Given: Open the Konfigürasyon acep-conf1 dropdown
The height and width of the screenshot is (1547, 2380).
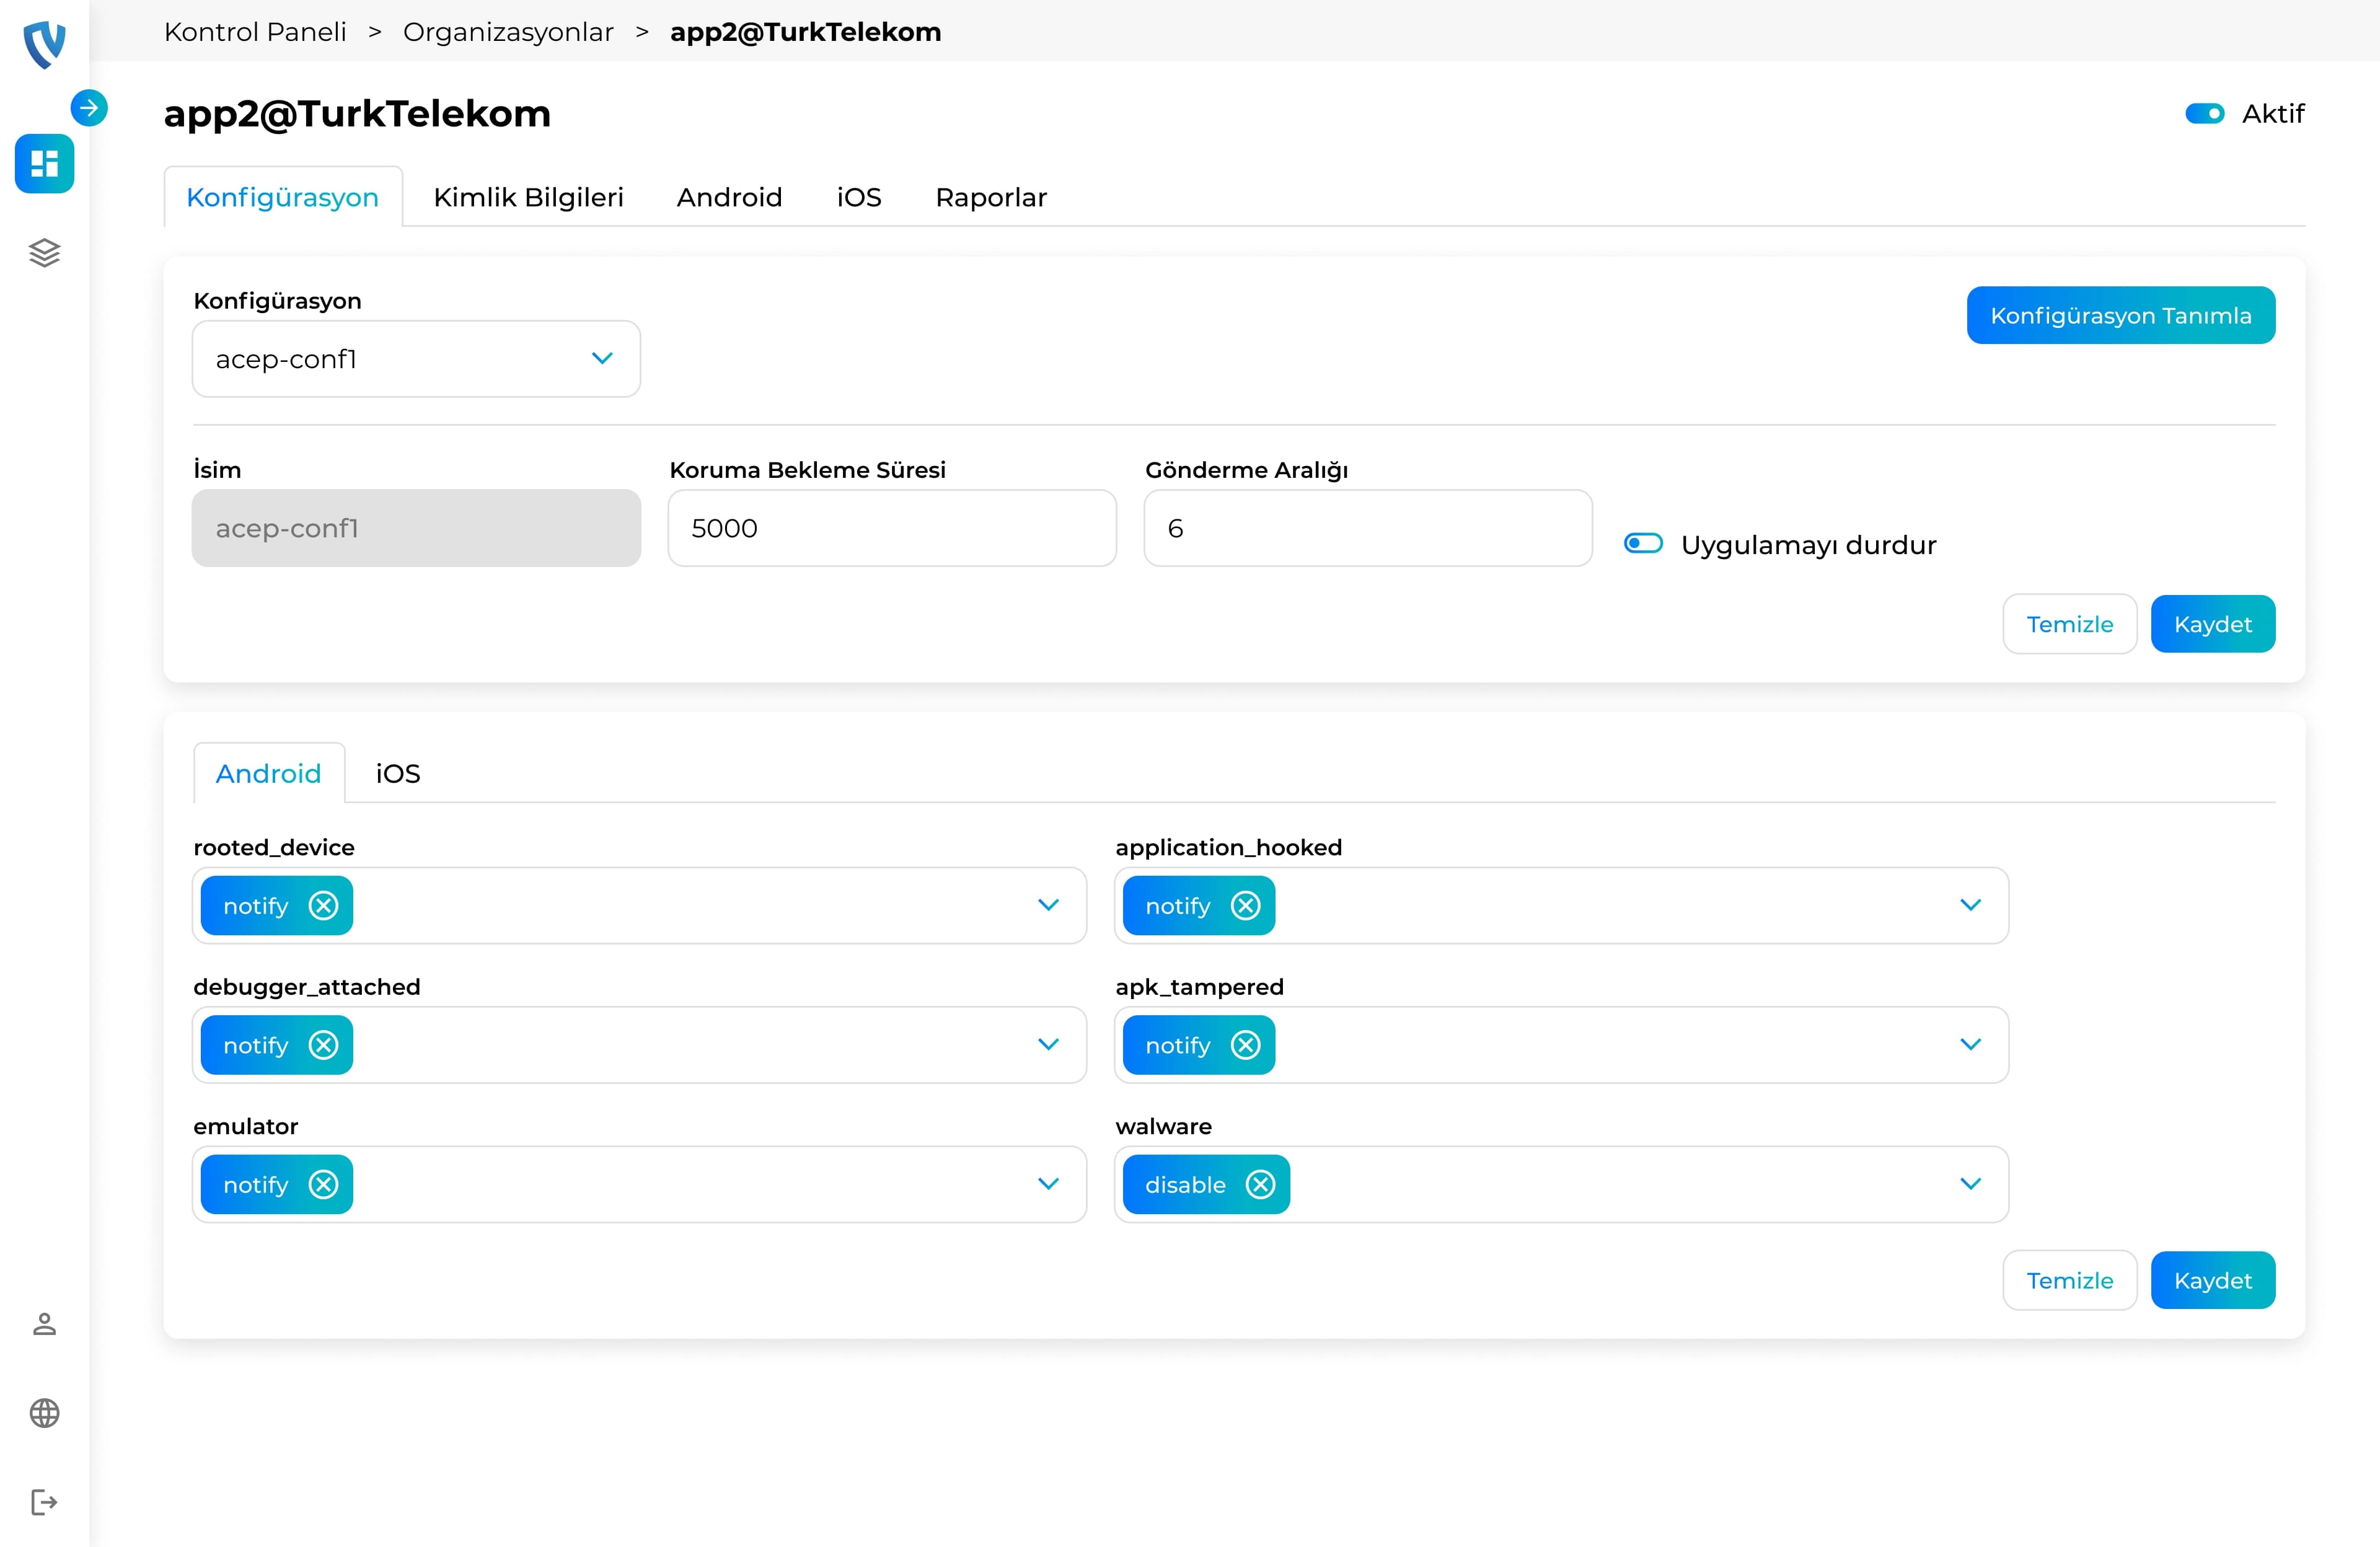Looking at the screenshot, I should (416, 359).
